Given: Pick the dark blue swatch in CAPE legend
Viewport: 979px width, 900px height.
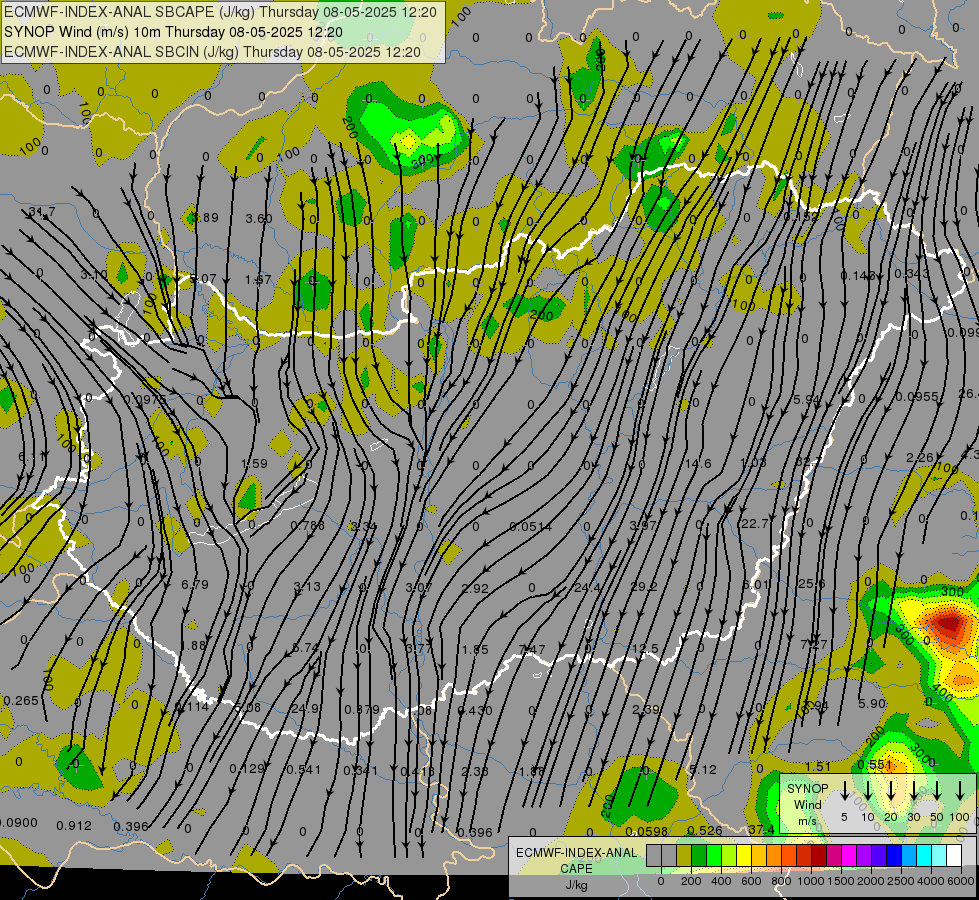Looking at the screenshot, I should (894, 856).
